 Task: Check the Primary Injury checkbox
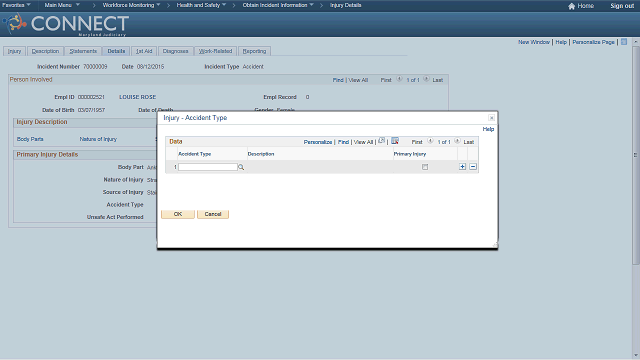tap(425, 167)
